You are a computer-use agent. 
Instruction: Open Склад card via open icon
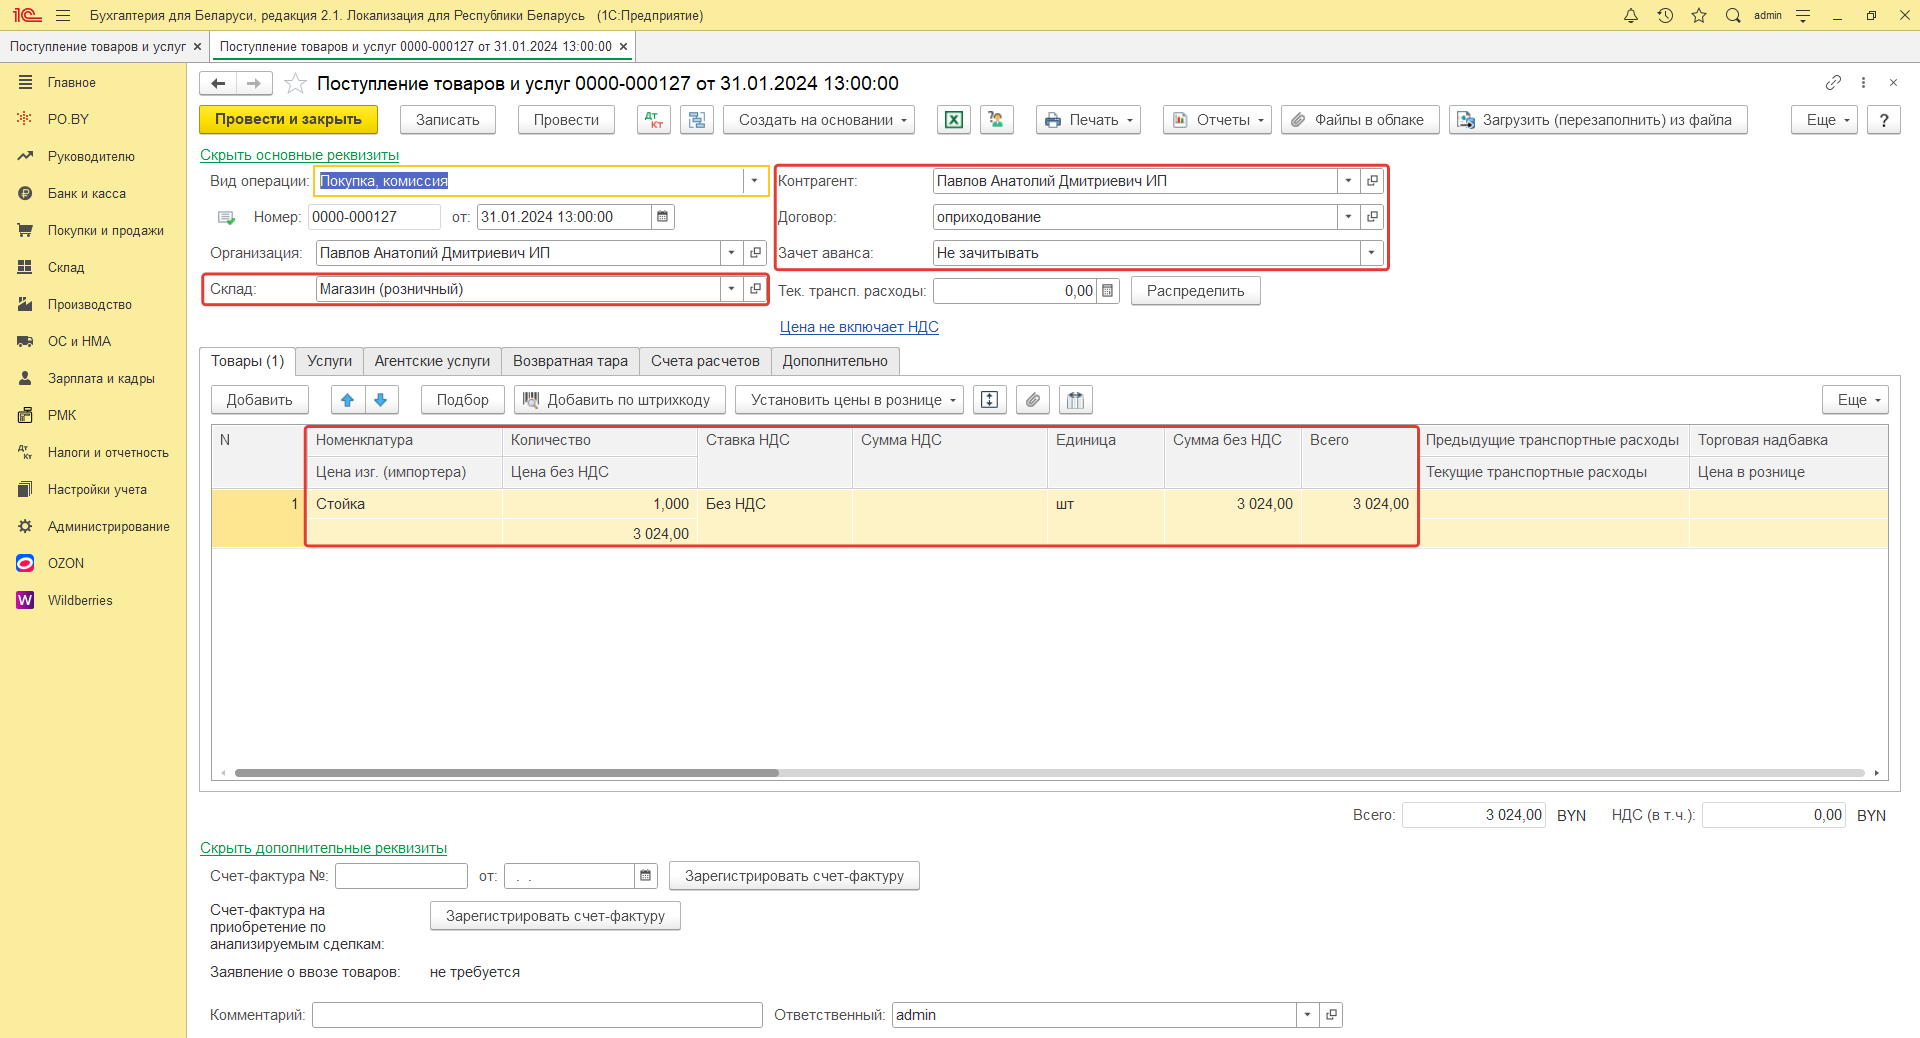755,289
